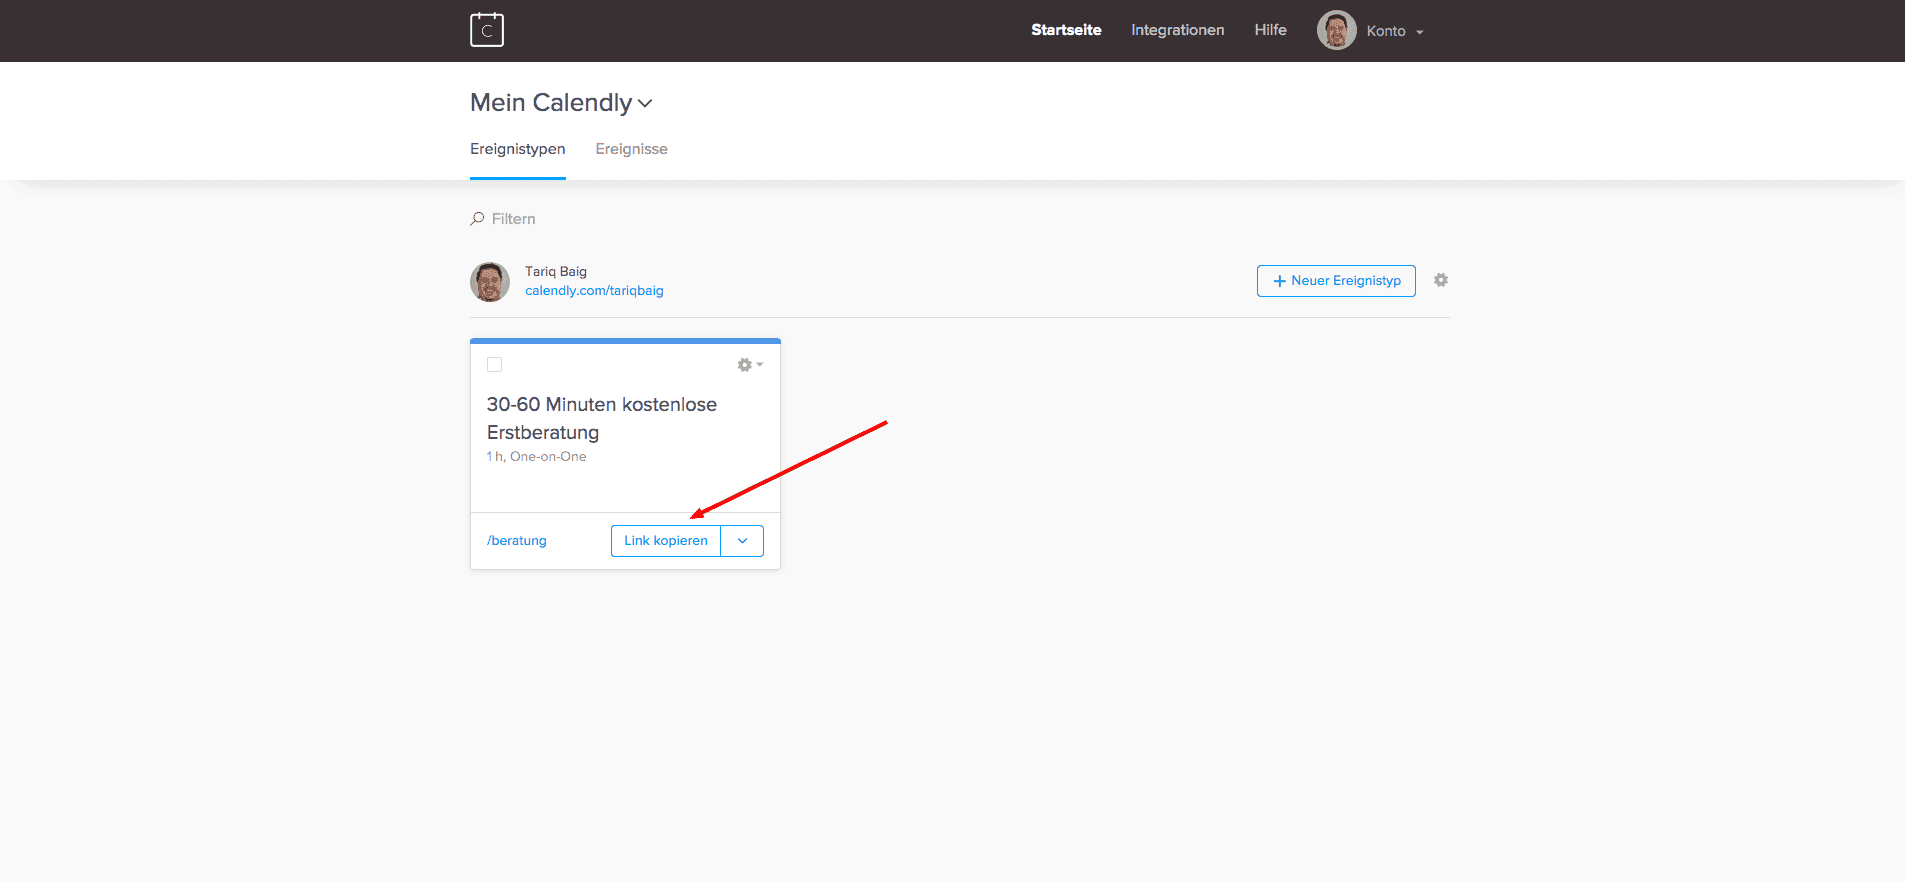Image resolution: width=1905 pixels, height=882 pixels.
Task: Tick the Erstberatung event card checkbox
Action: pyautogui.click(x=494, y=365)
